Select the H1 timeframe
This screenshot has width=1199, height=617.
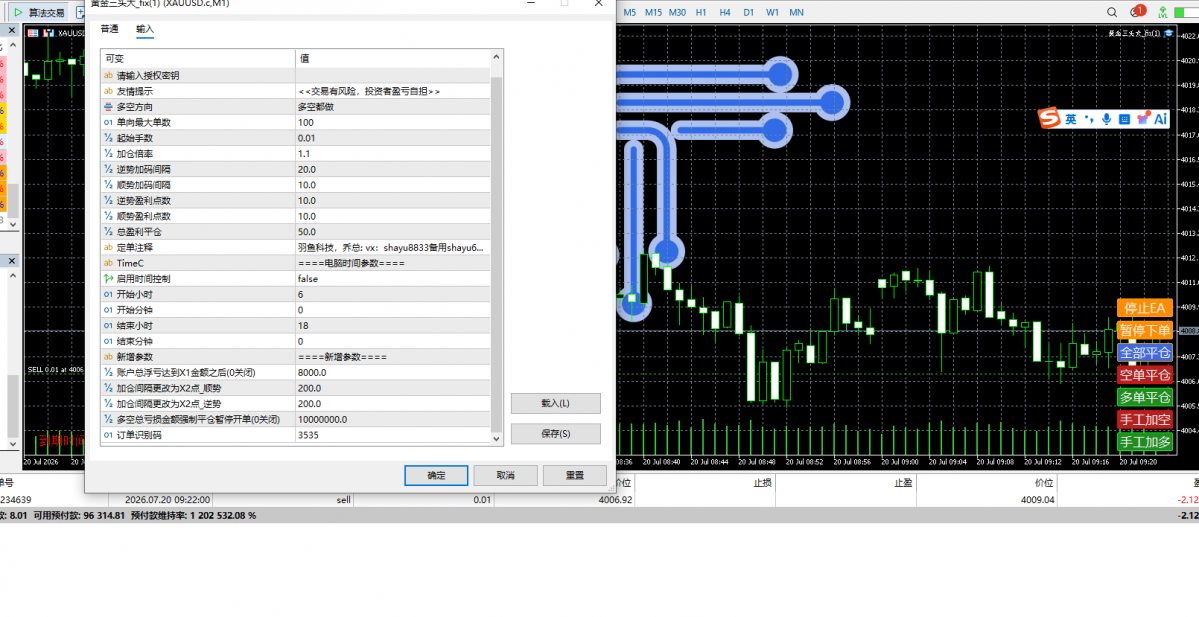[x=700, y=13]
